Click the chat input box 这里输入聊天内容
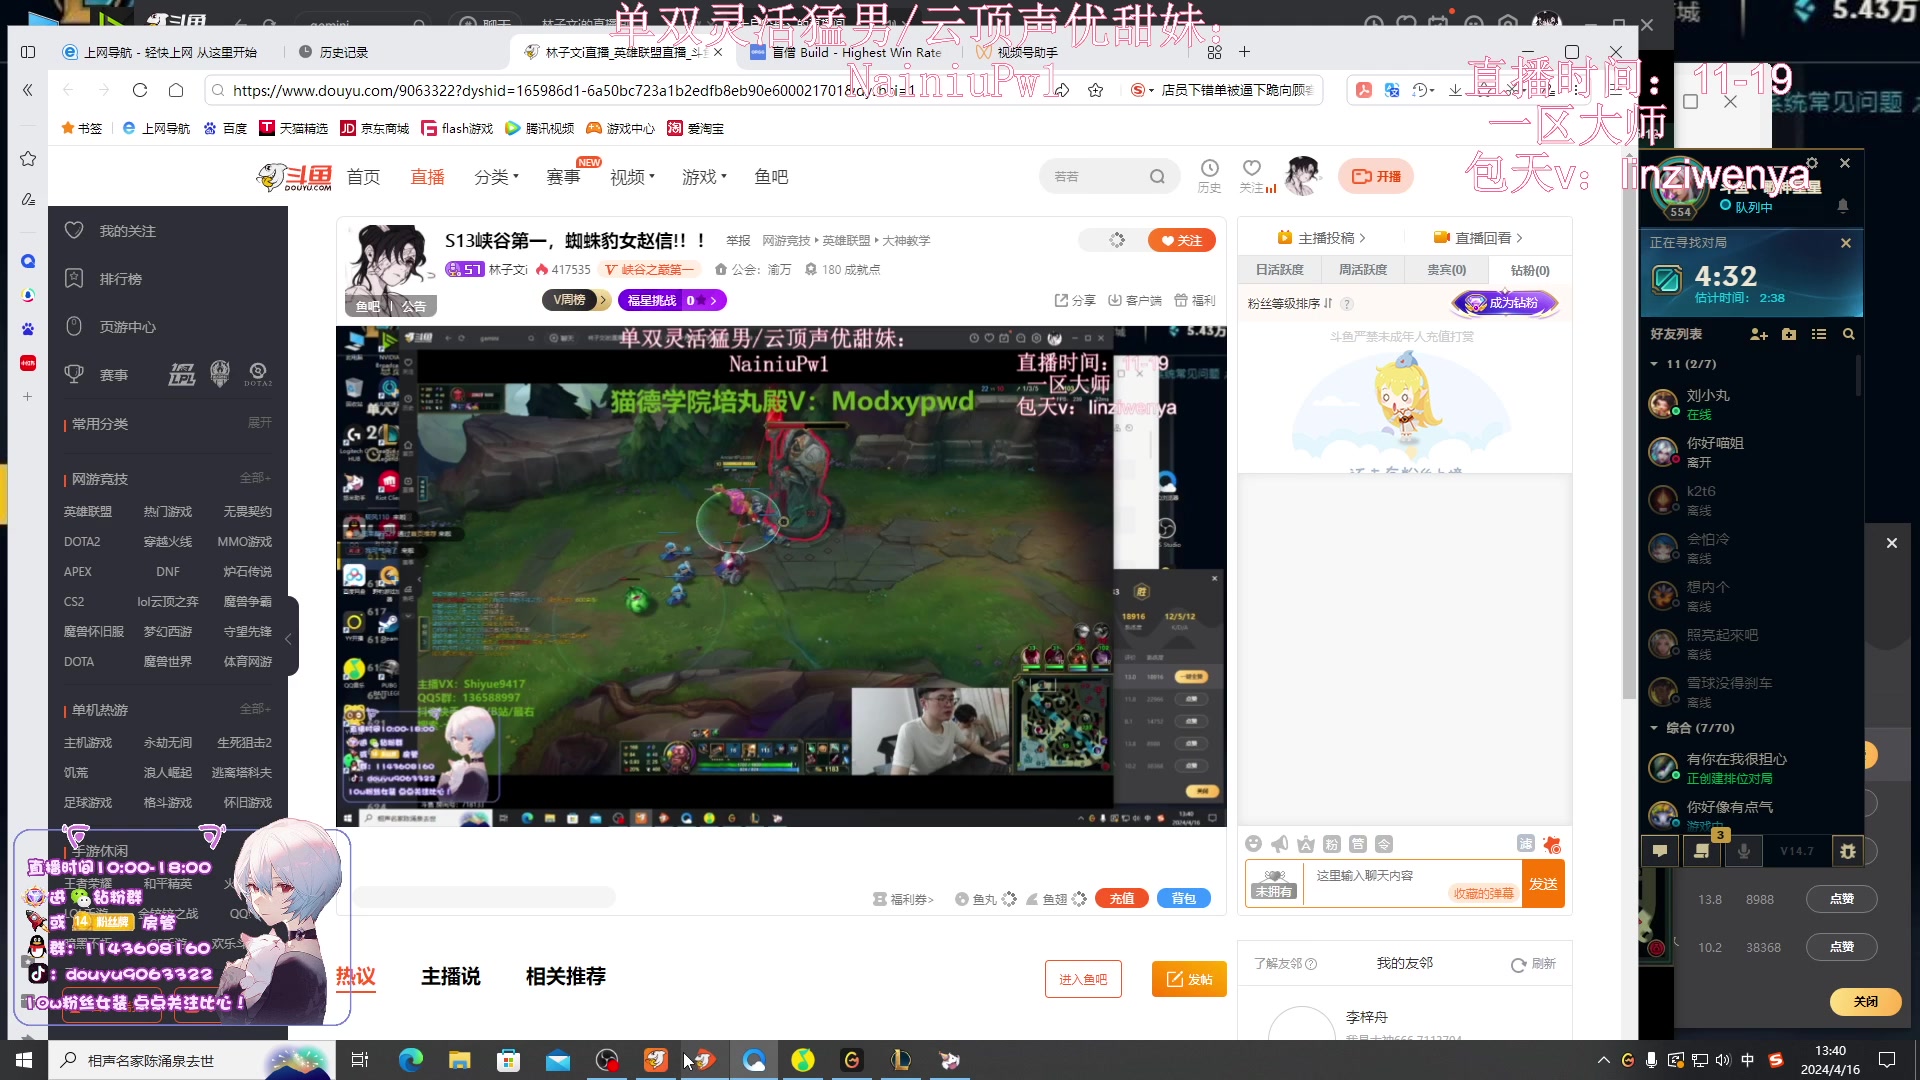 pyautogui.click(x=1412, y=884)
